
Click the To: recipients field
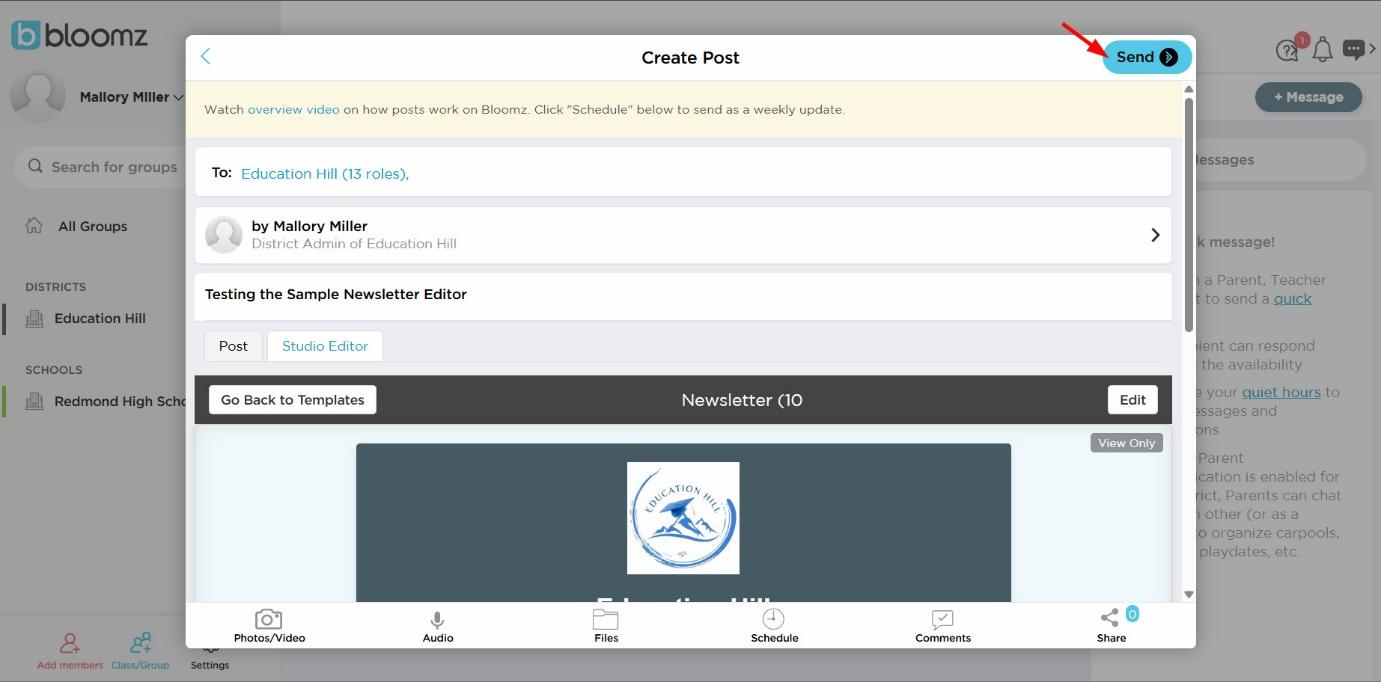click(x=683, y=172)
